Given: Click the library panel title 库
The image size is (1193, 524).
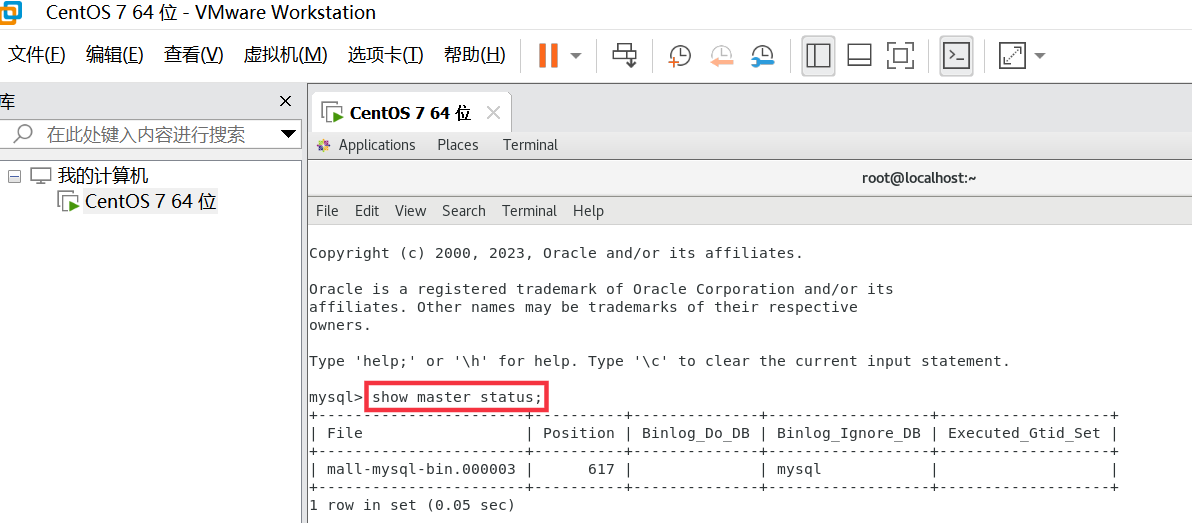Looking at the screenshot, I should click(7, 101).
